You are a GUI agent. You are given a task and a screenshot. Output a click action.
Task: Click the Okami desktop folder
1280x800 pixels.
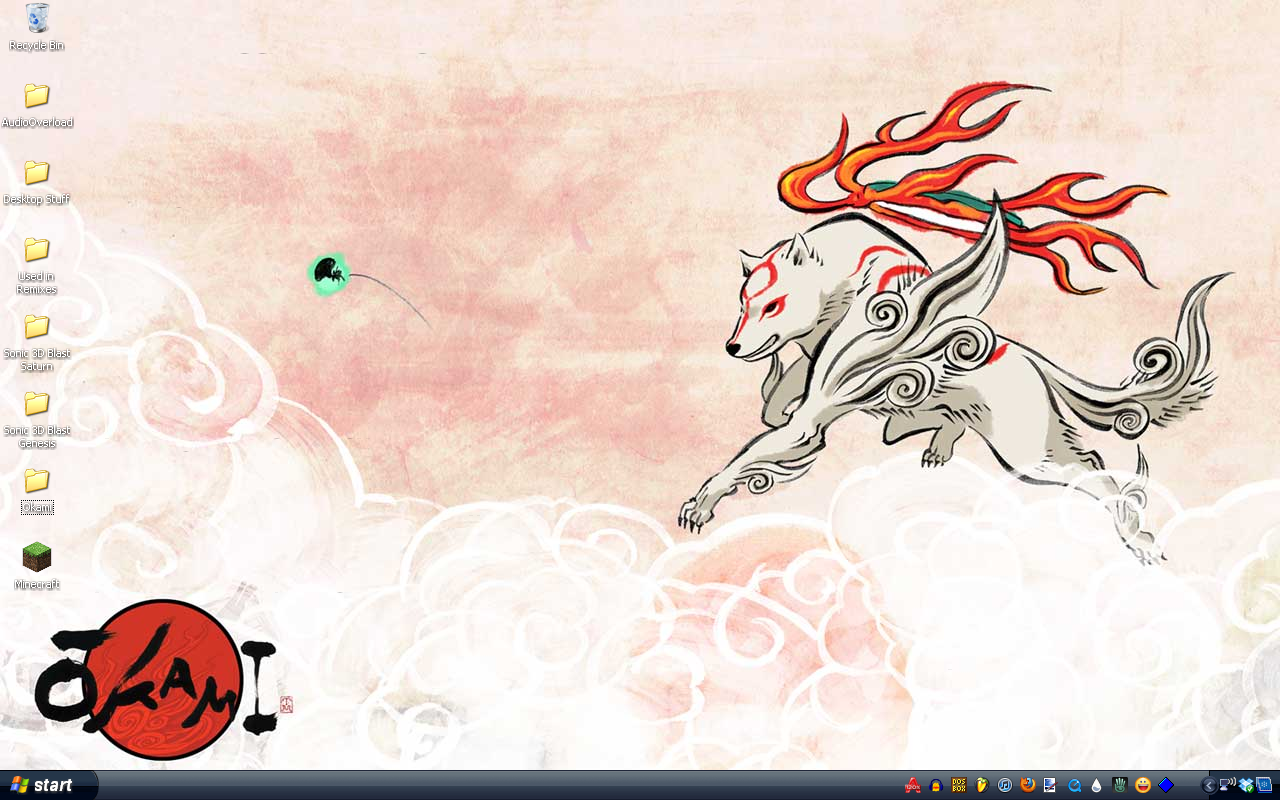(37, 481)
